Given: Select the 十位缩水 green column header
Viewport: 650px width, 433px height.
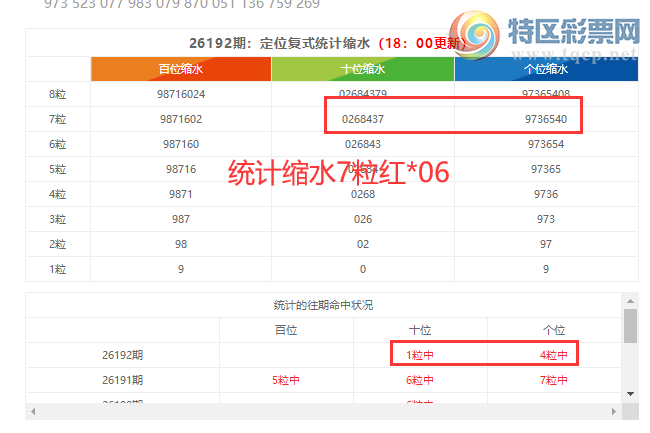Looking at the screenshot, I should click(x=363, y=69).
